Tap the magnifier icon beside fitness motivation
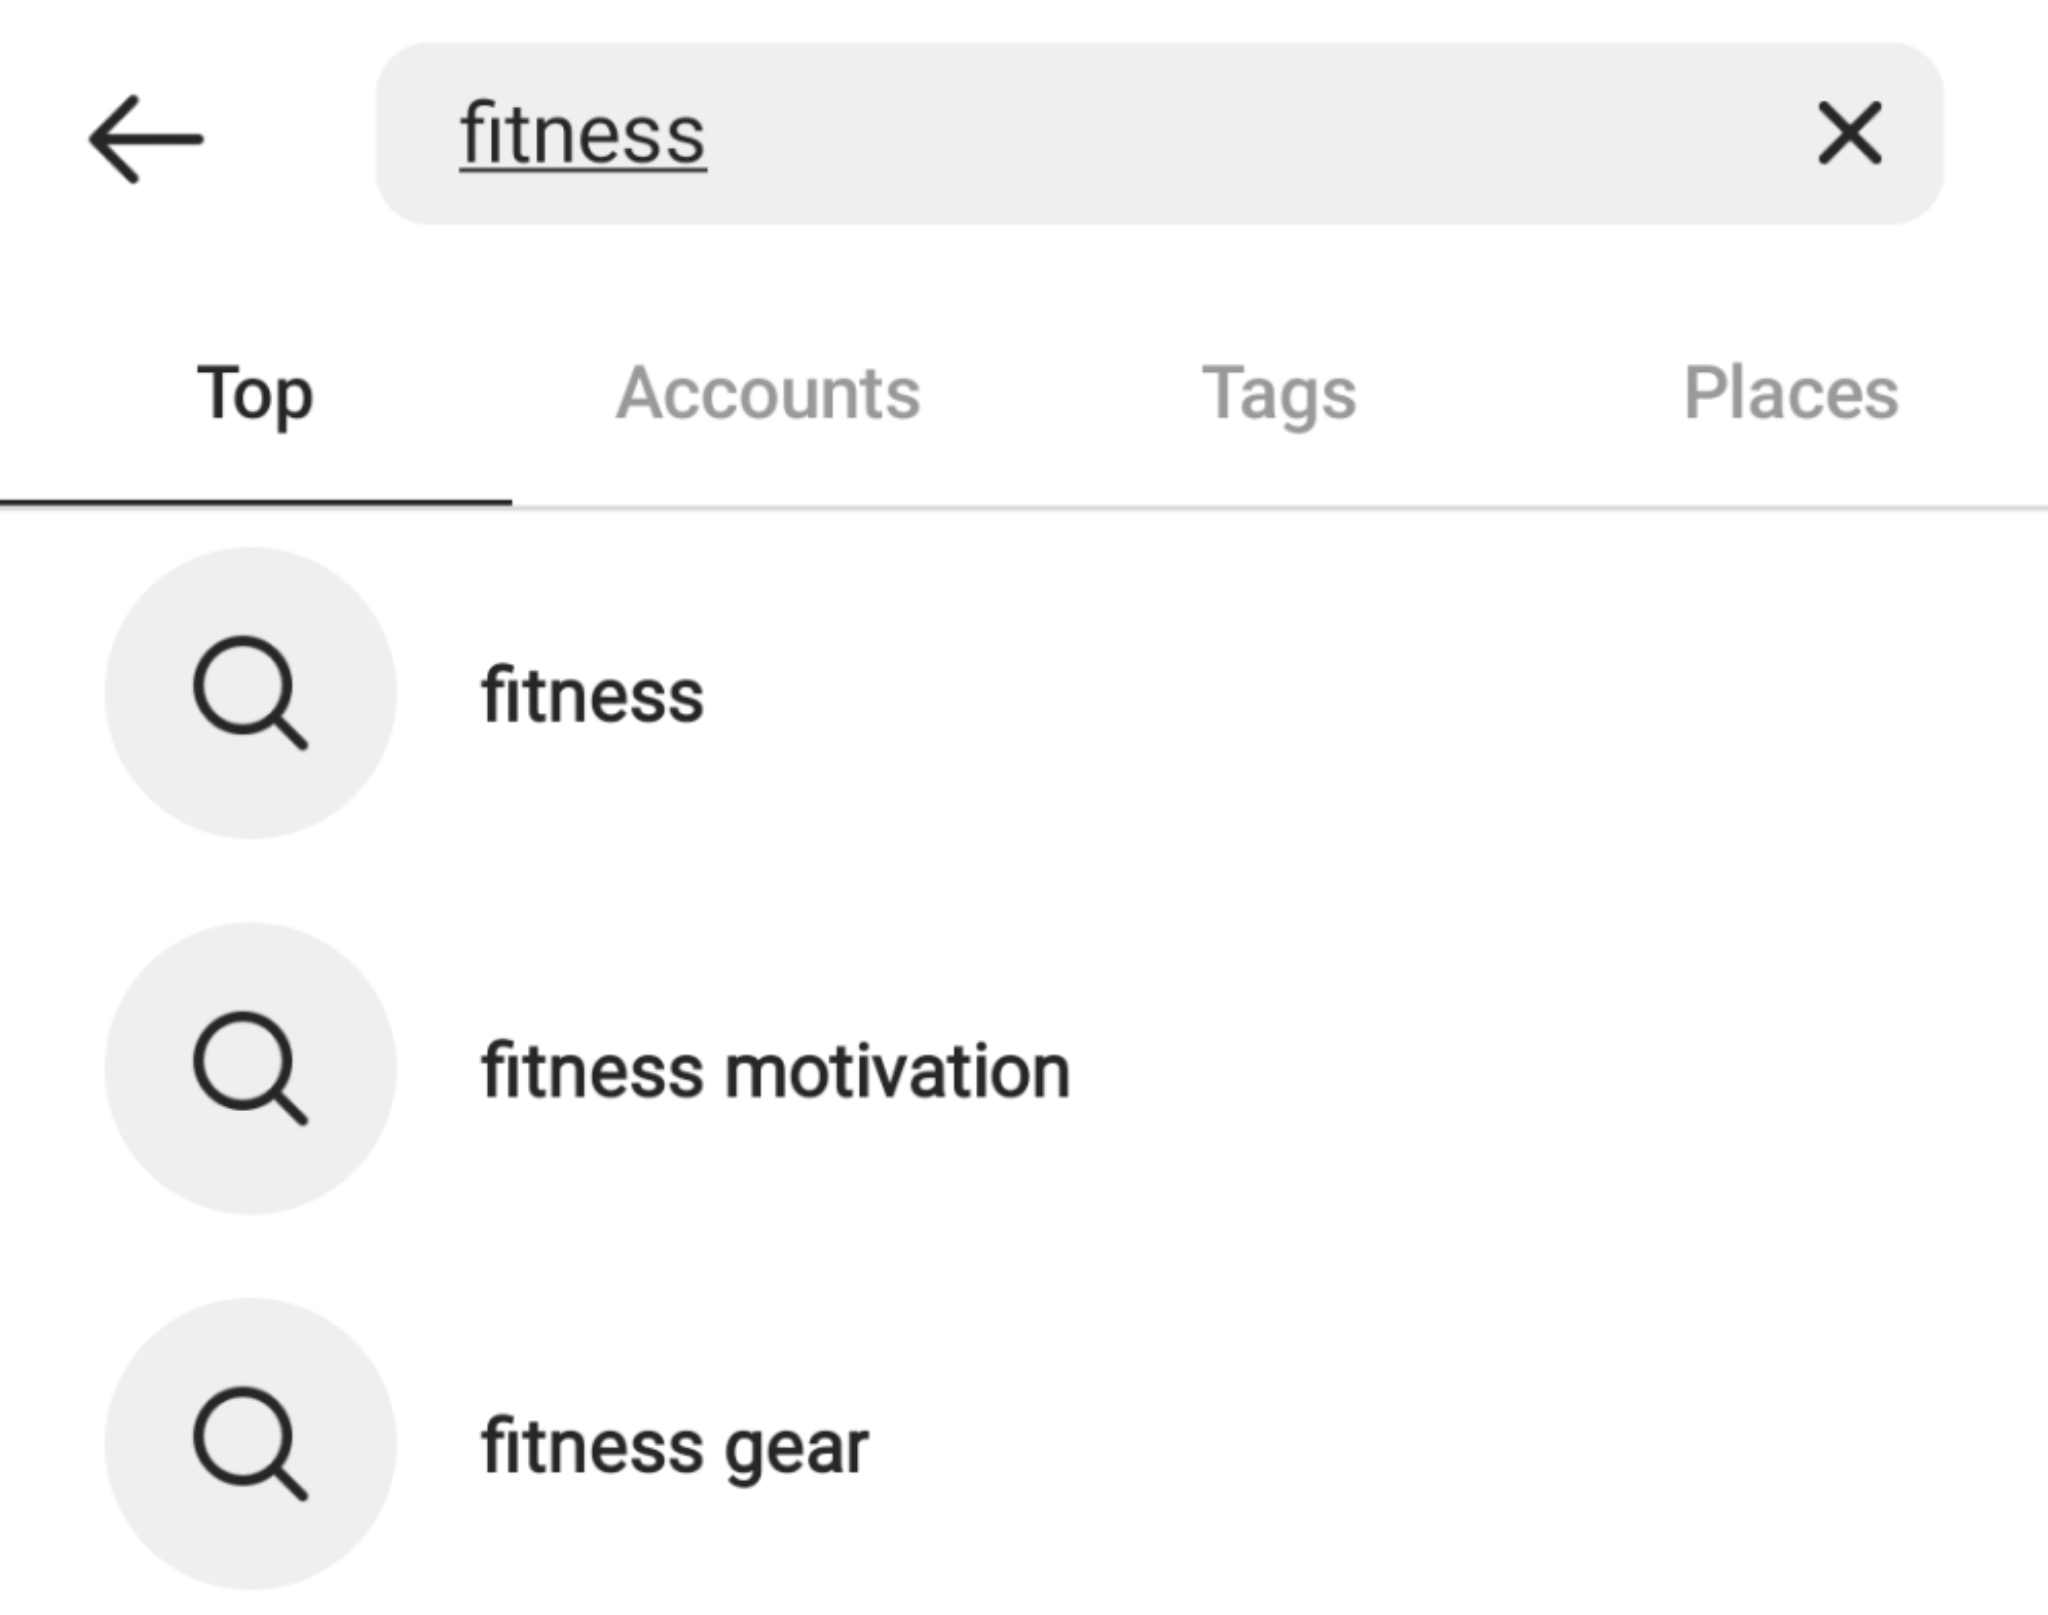 tap(250, 1068)
